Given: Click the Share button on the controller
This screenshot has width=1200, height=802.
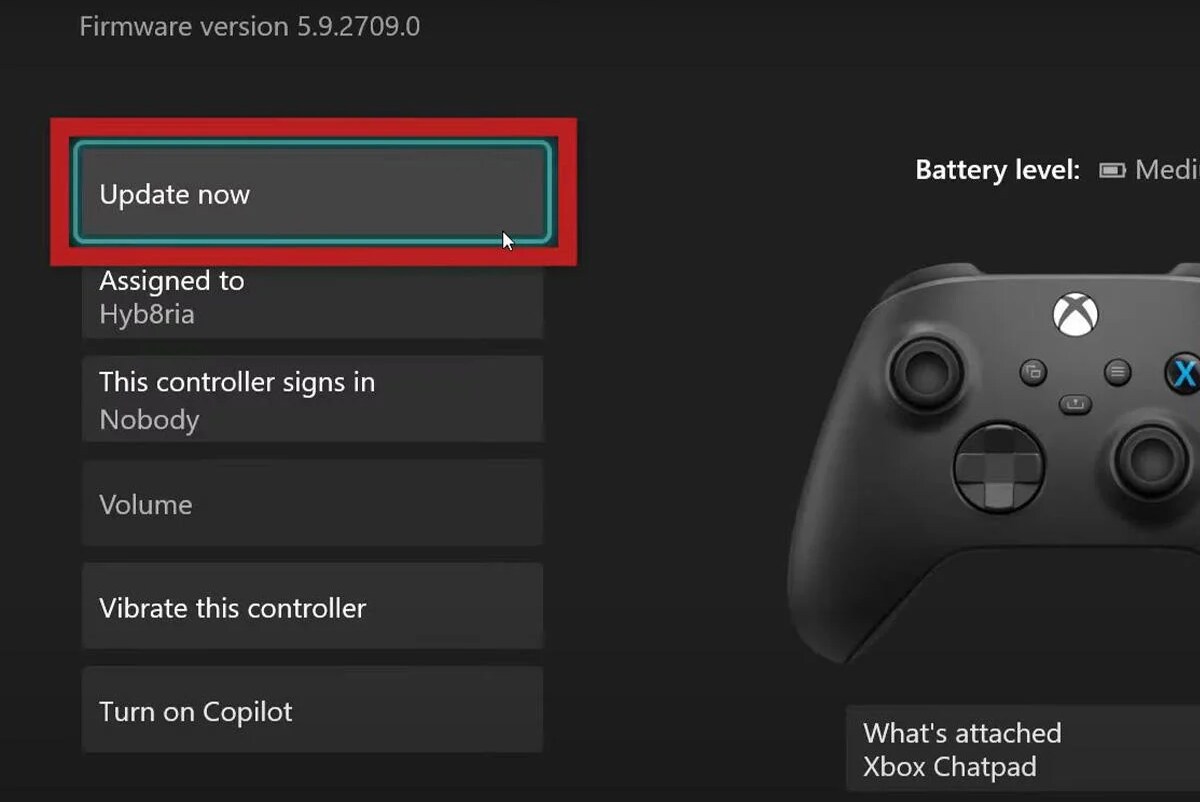Looking at the screenshot, I should [x=1075, y=404].
